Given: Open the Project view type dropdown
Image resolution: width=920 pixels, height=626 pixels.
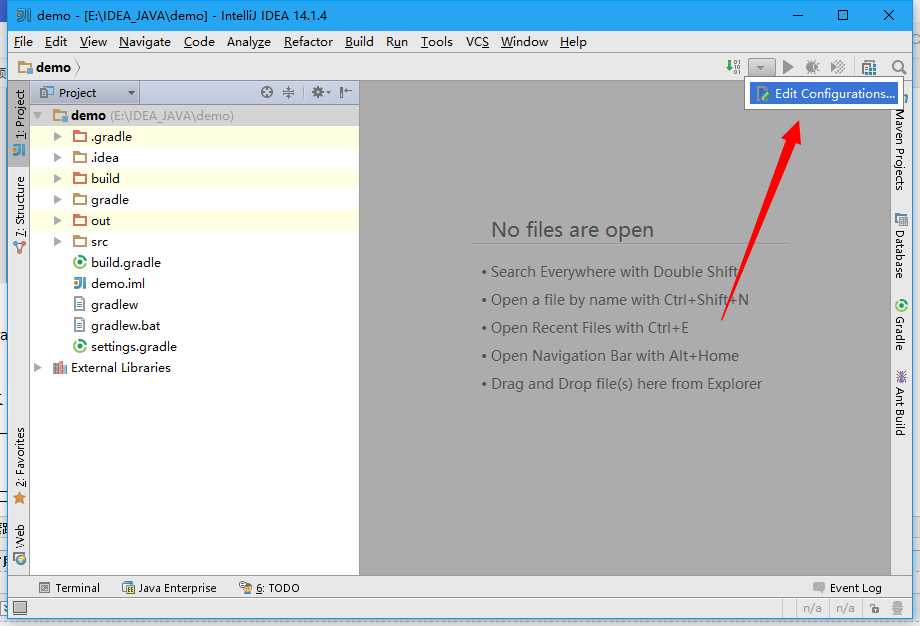Looking at the screenshot, I should tap(88, 93).
